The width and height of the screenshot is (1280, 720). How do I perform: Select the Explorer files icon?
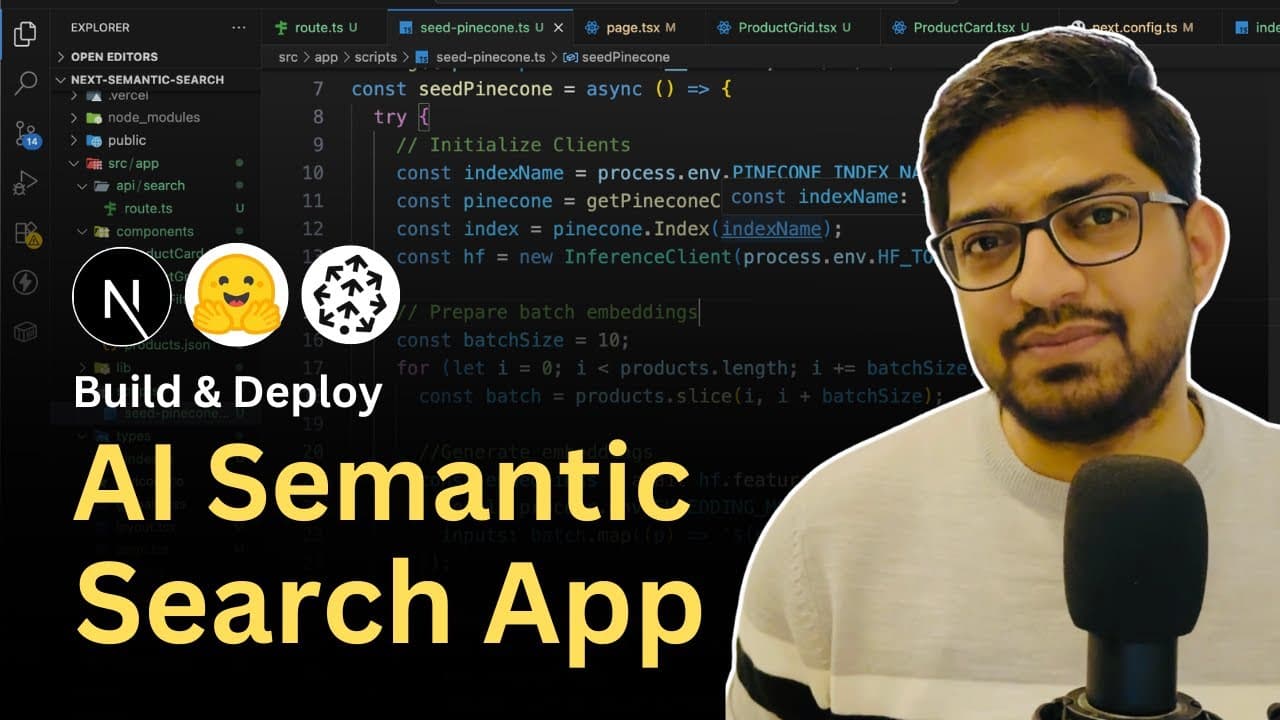25,33
